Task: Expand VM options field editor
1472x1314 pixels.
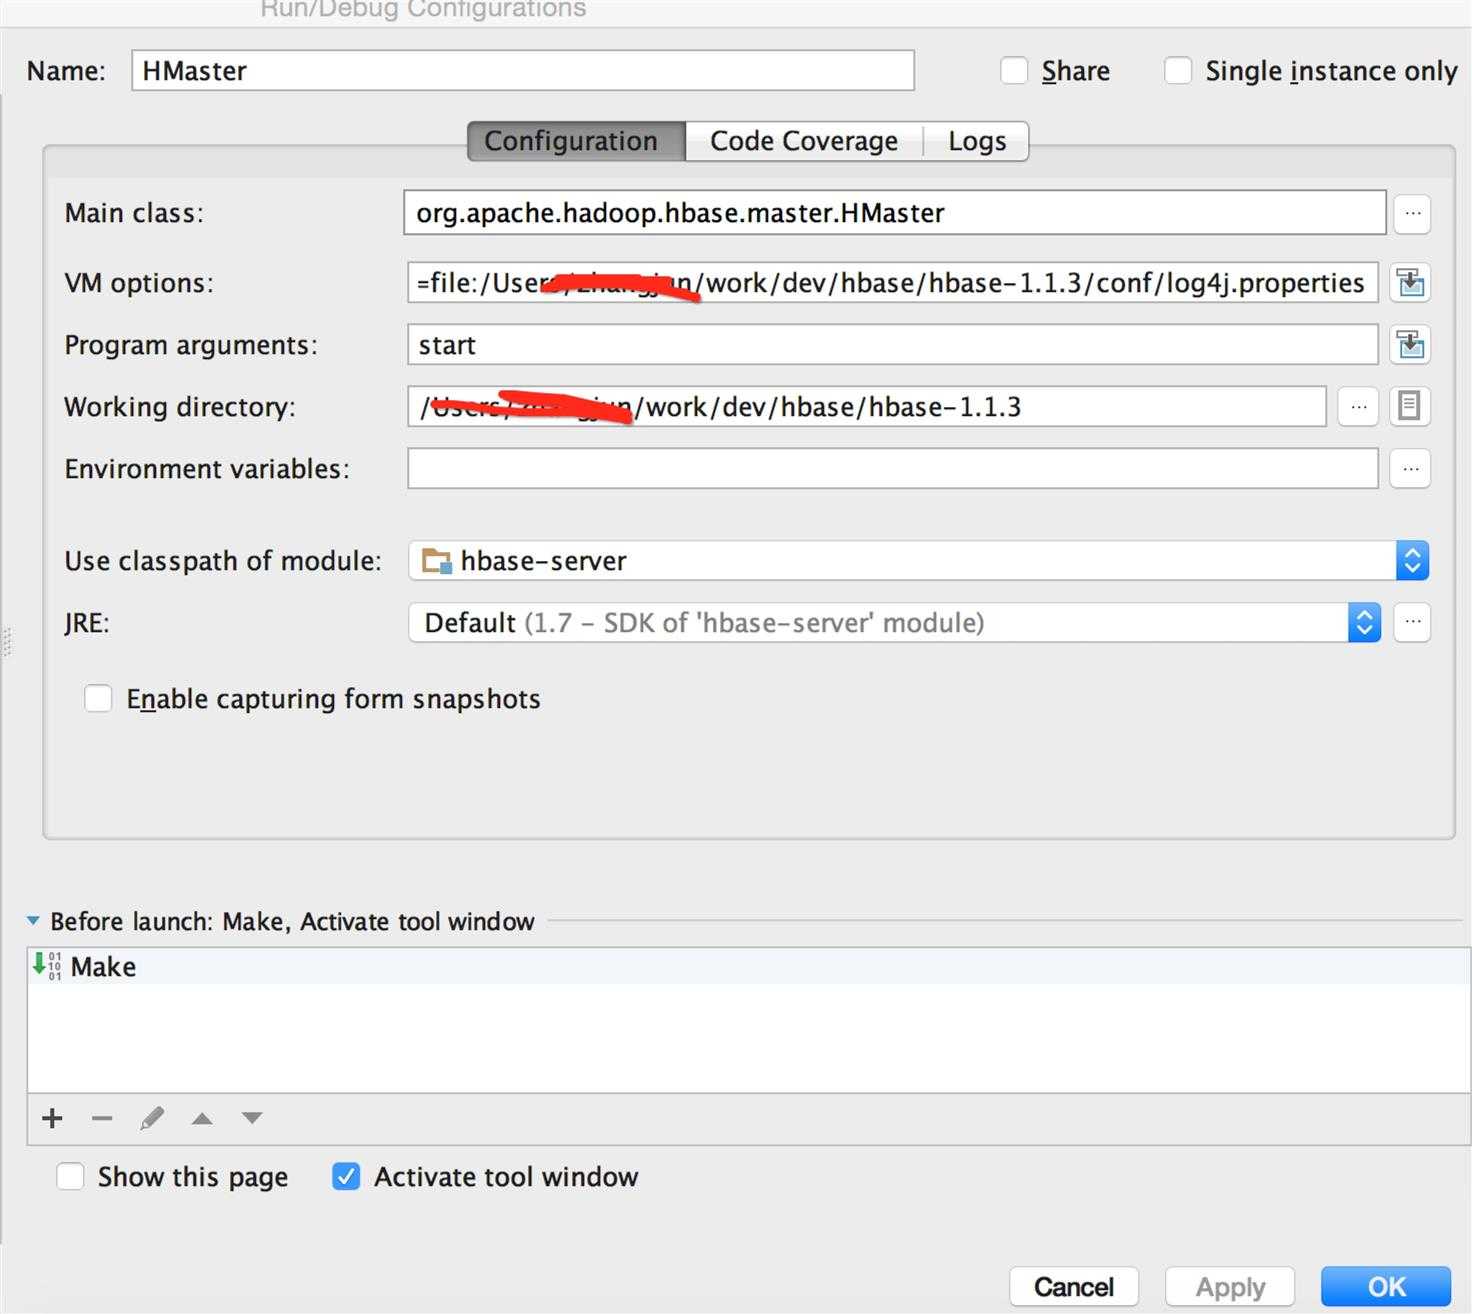Action: (1410, 283)
